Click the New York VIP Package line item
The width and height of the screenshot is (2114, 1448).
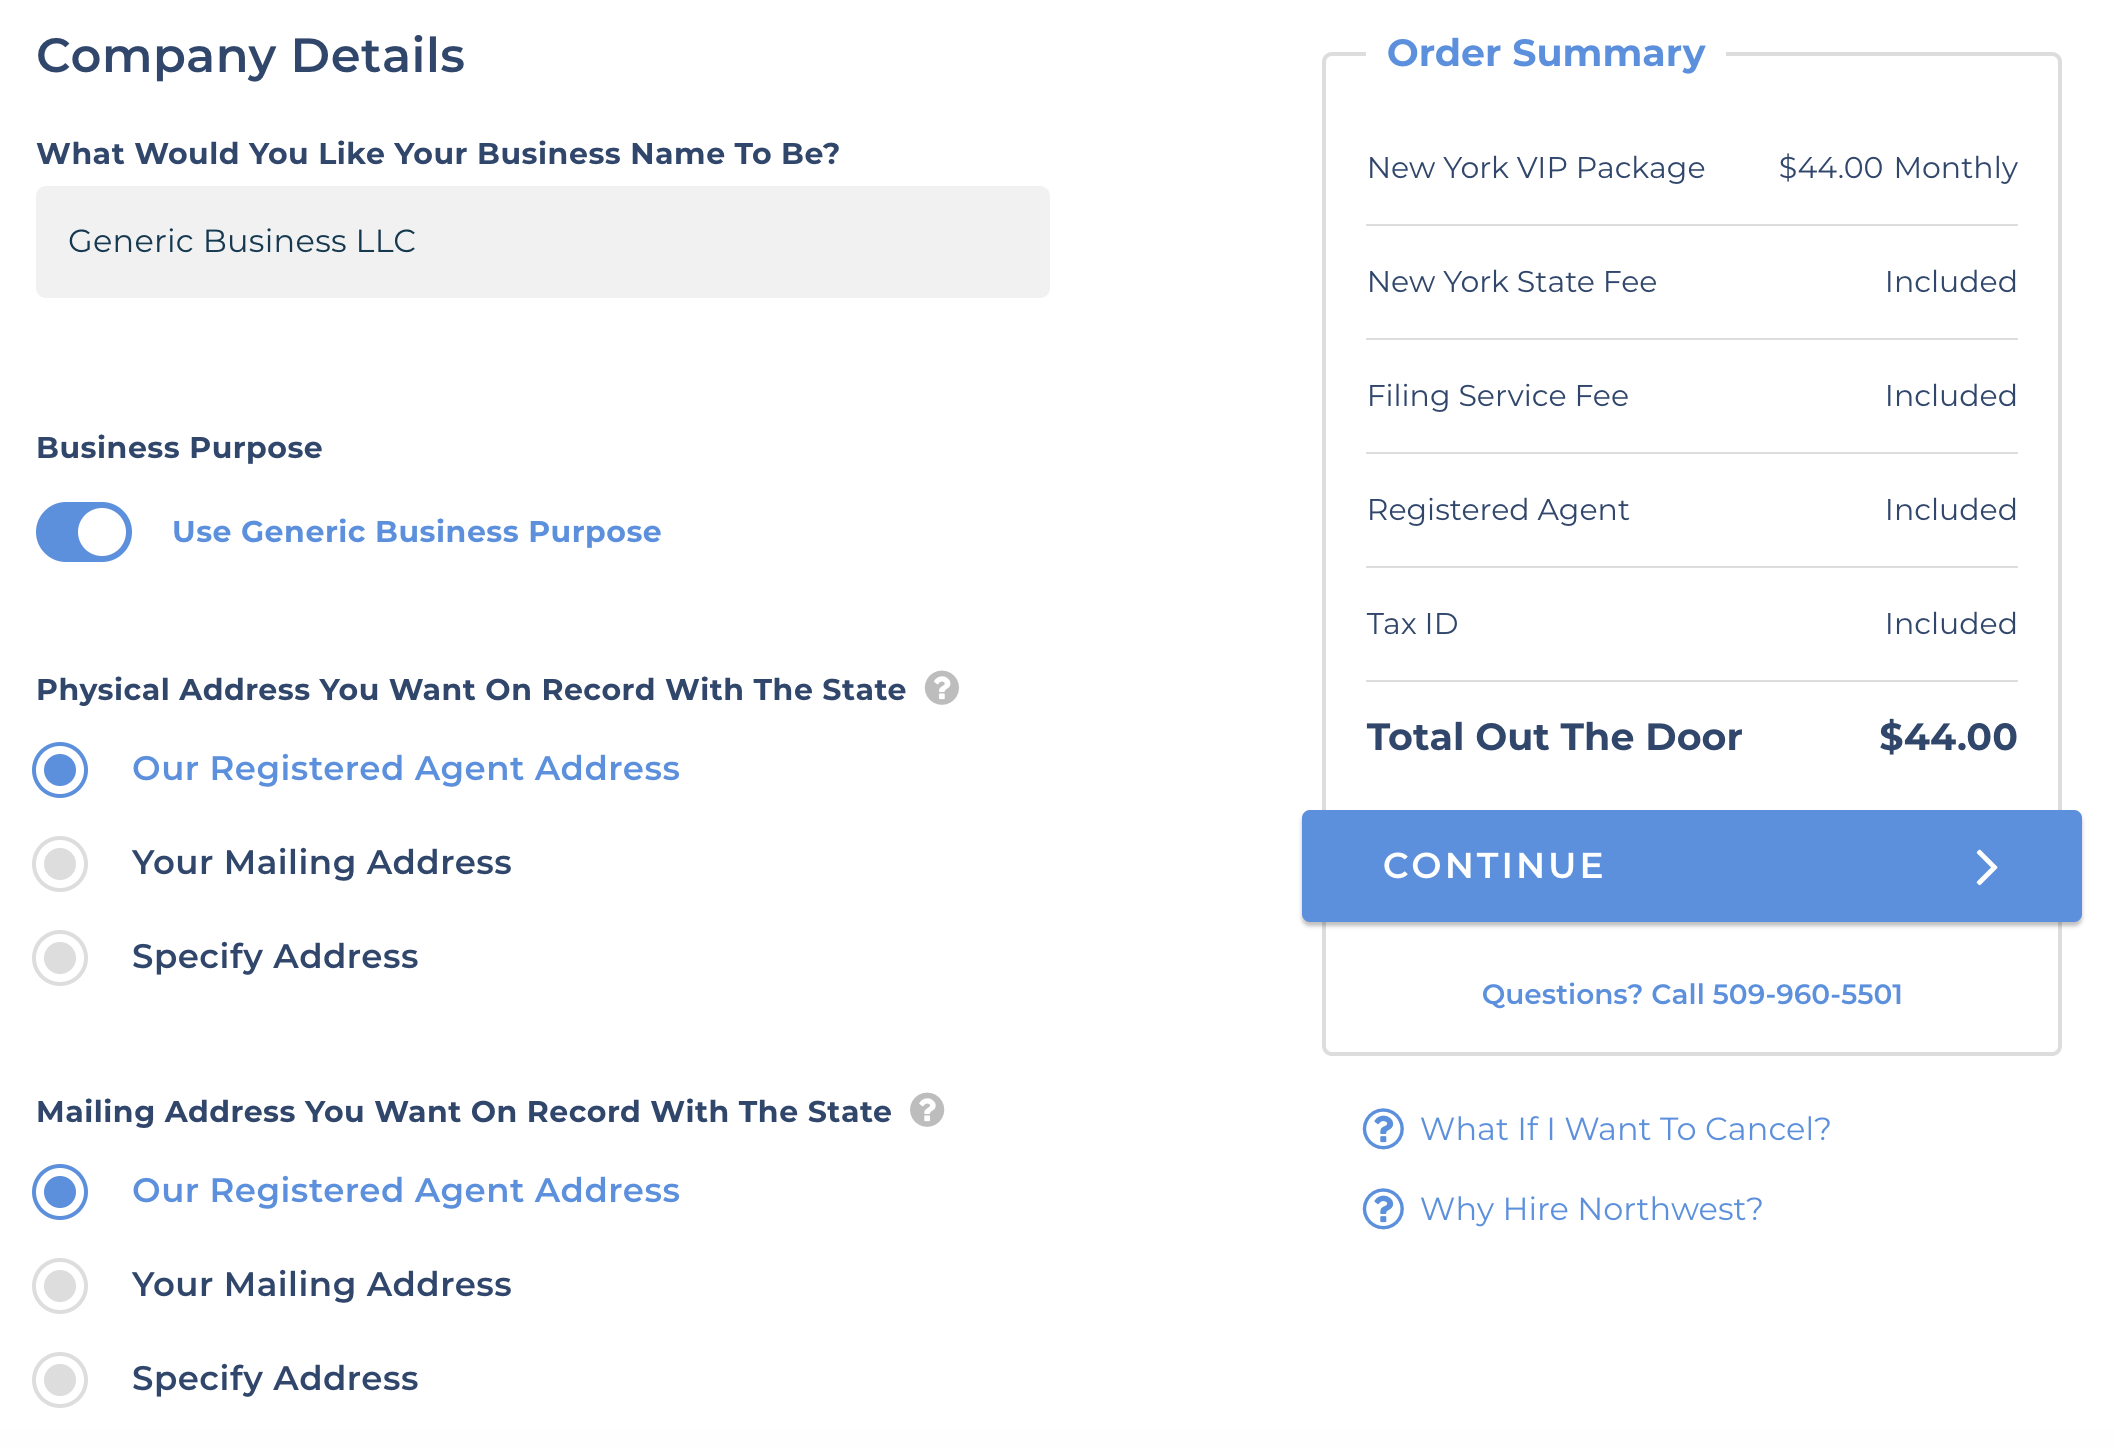1535,168
